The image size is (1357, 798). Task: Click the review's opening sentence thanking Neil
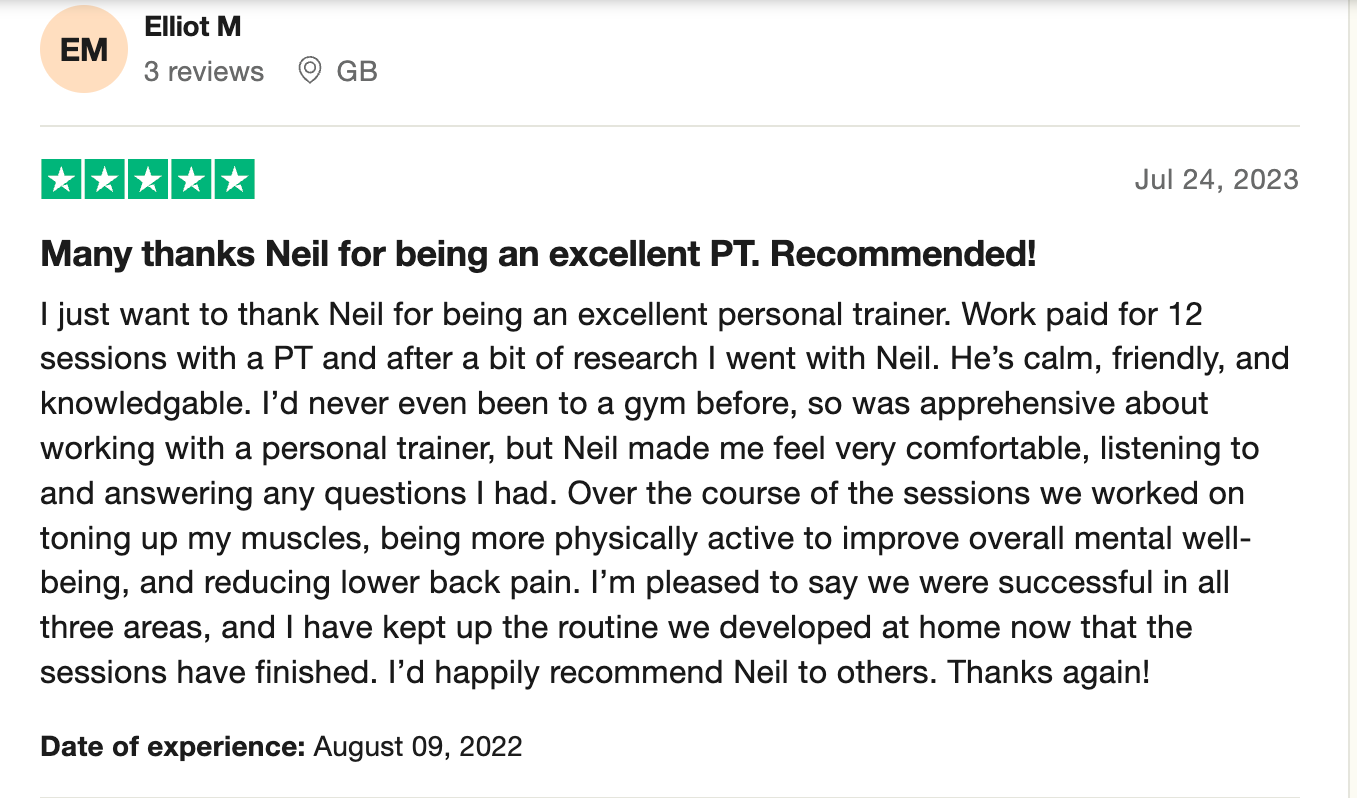tap(497, 315)
